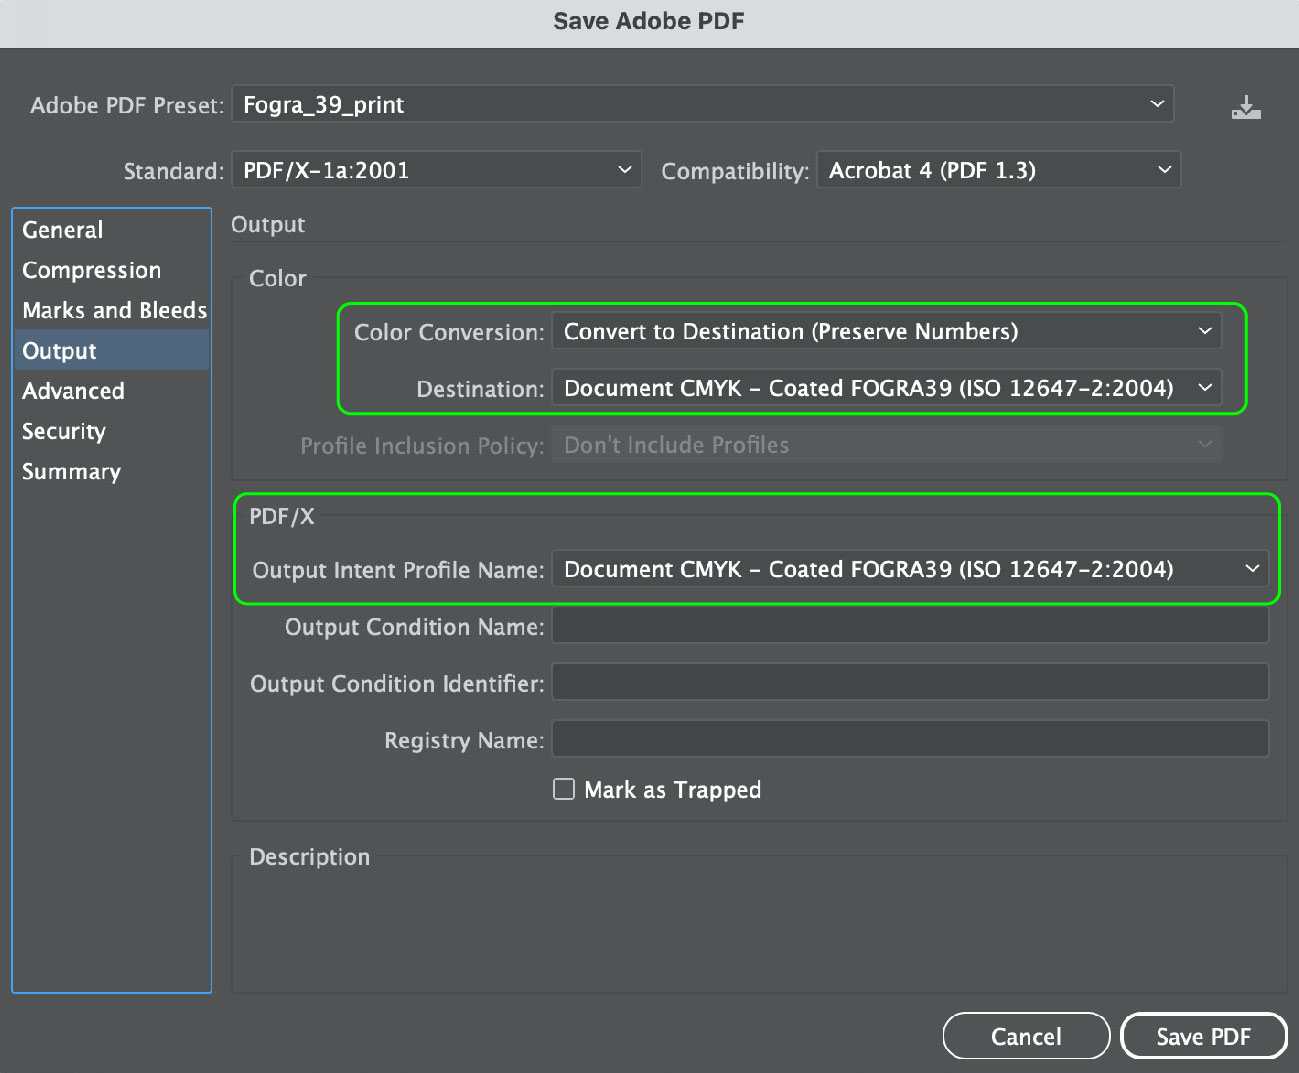The width and height of the screenshot is (1299, 1073).
Task: Click the Output Condition Identifier field
Action: (910, 683)
